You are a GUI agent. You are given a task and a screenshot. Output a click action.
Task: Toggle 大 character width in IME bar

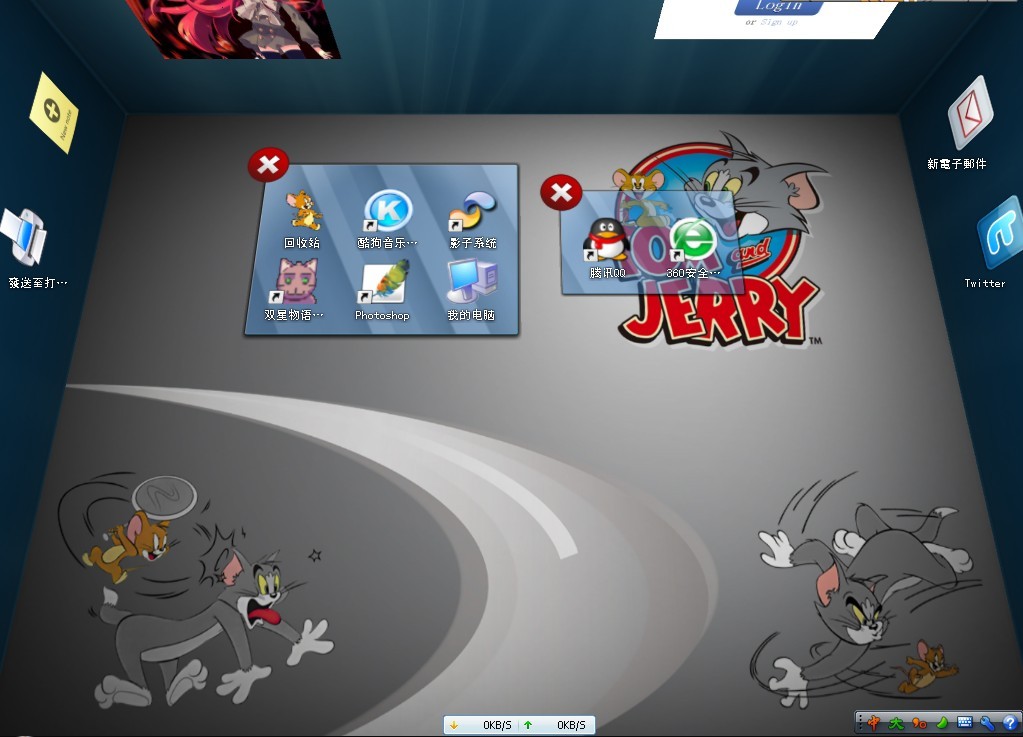896,723
